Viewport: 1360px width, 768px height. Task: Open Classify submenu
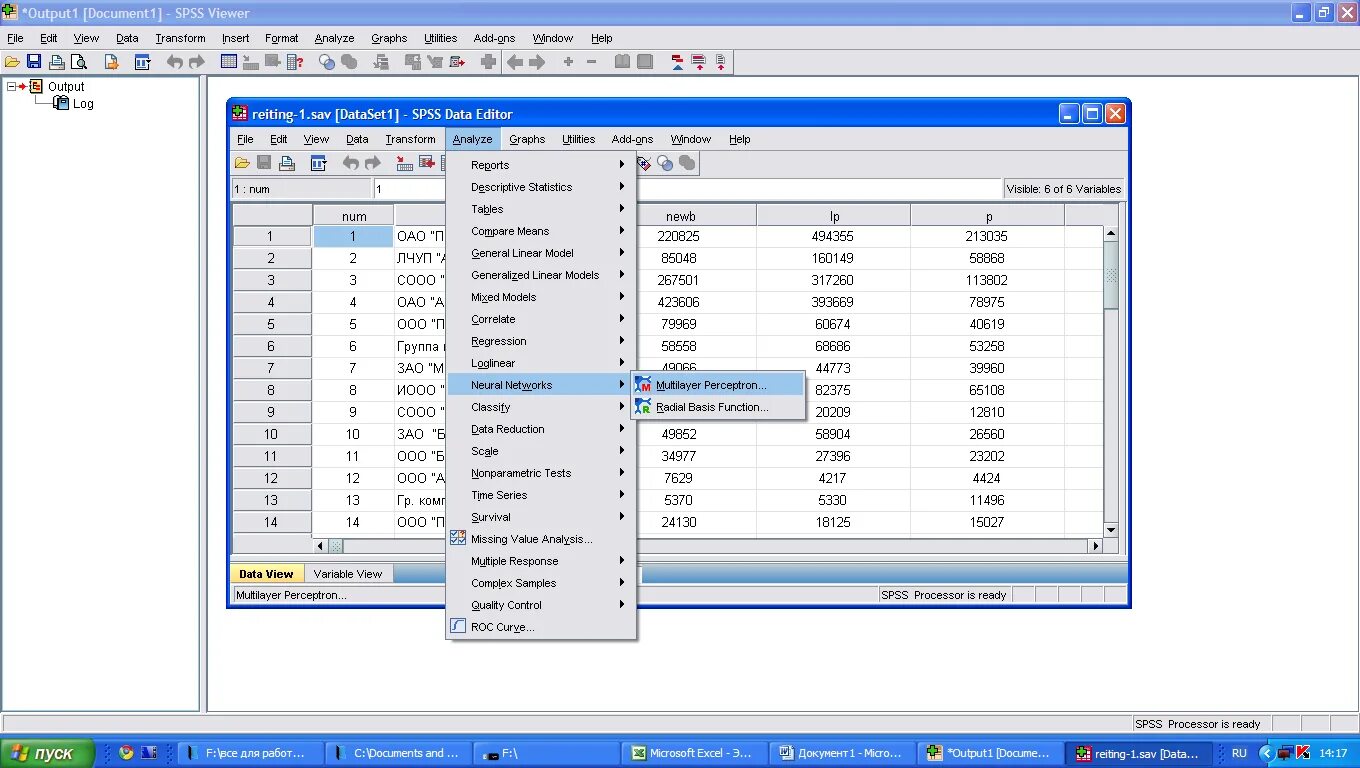(x=541, y=407)
